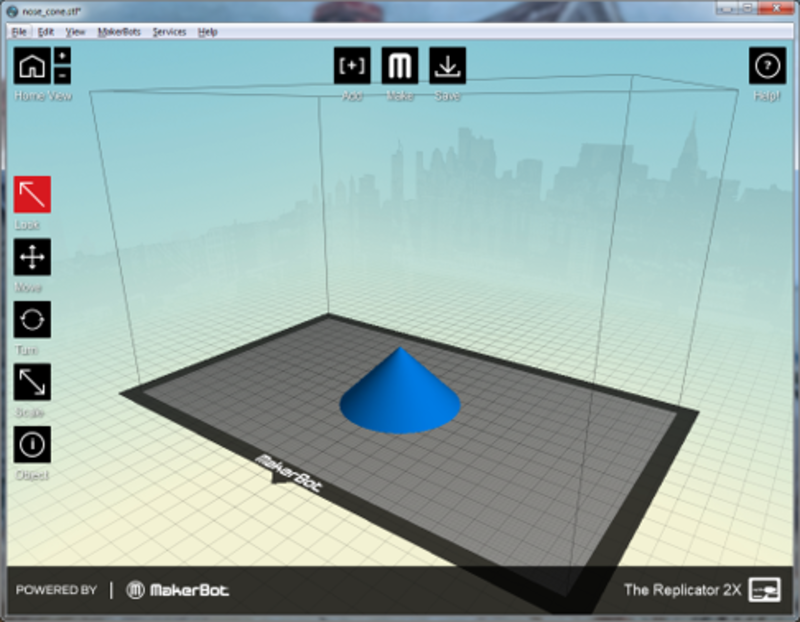This screenshot has height=622, width=800.
Task: Open the Object info tool
Action: pyautogui.click(x=32, y=444)
